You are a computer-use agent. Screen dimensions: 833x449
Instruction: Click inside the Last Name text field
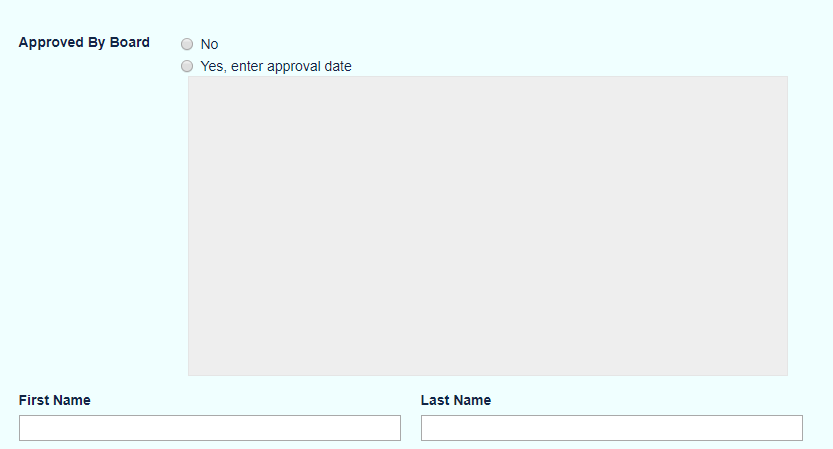[x=611, y=428]
